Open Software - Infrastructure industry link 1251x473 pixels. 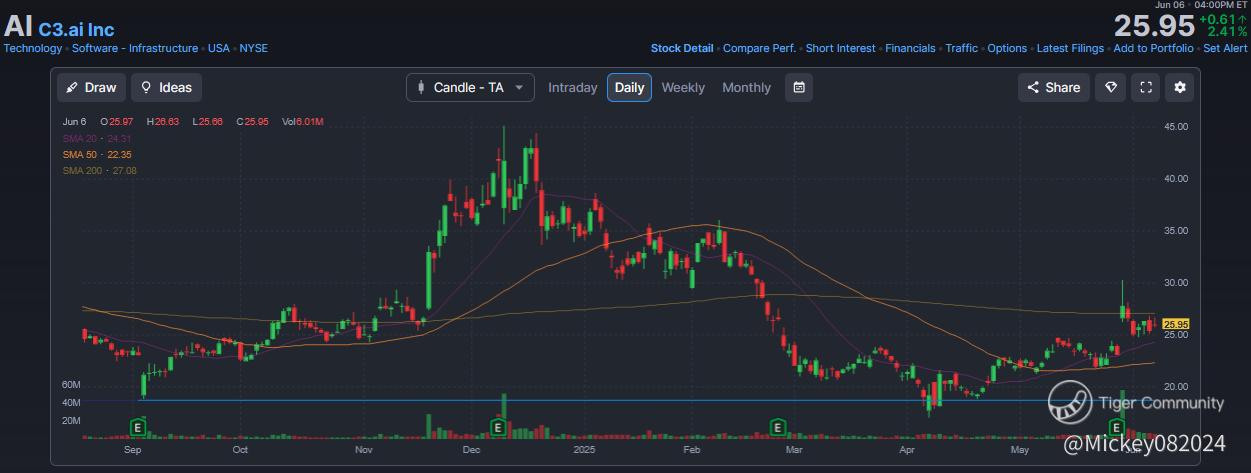[x=135, y=48]
